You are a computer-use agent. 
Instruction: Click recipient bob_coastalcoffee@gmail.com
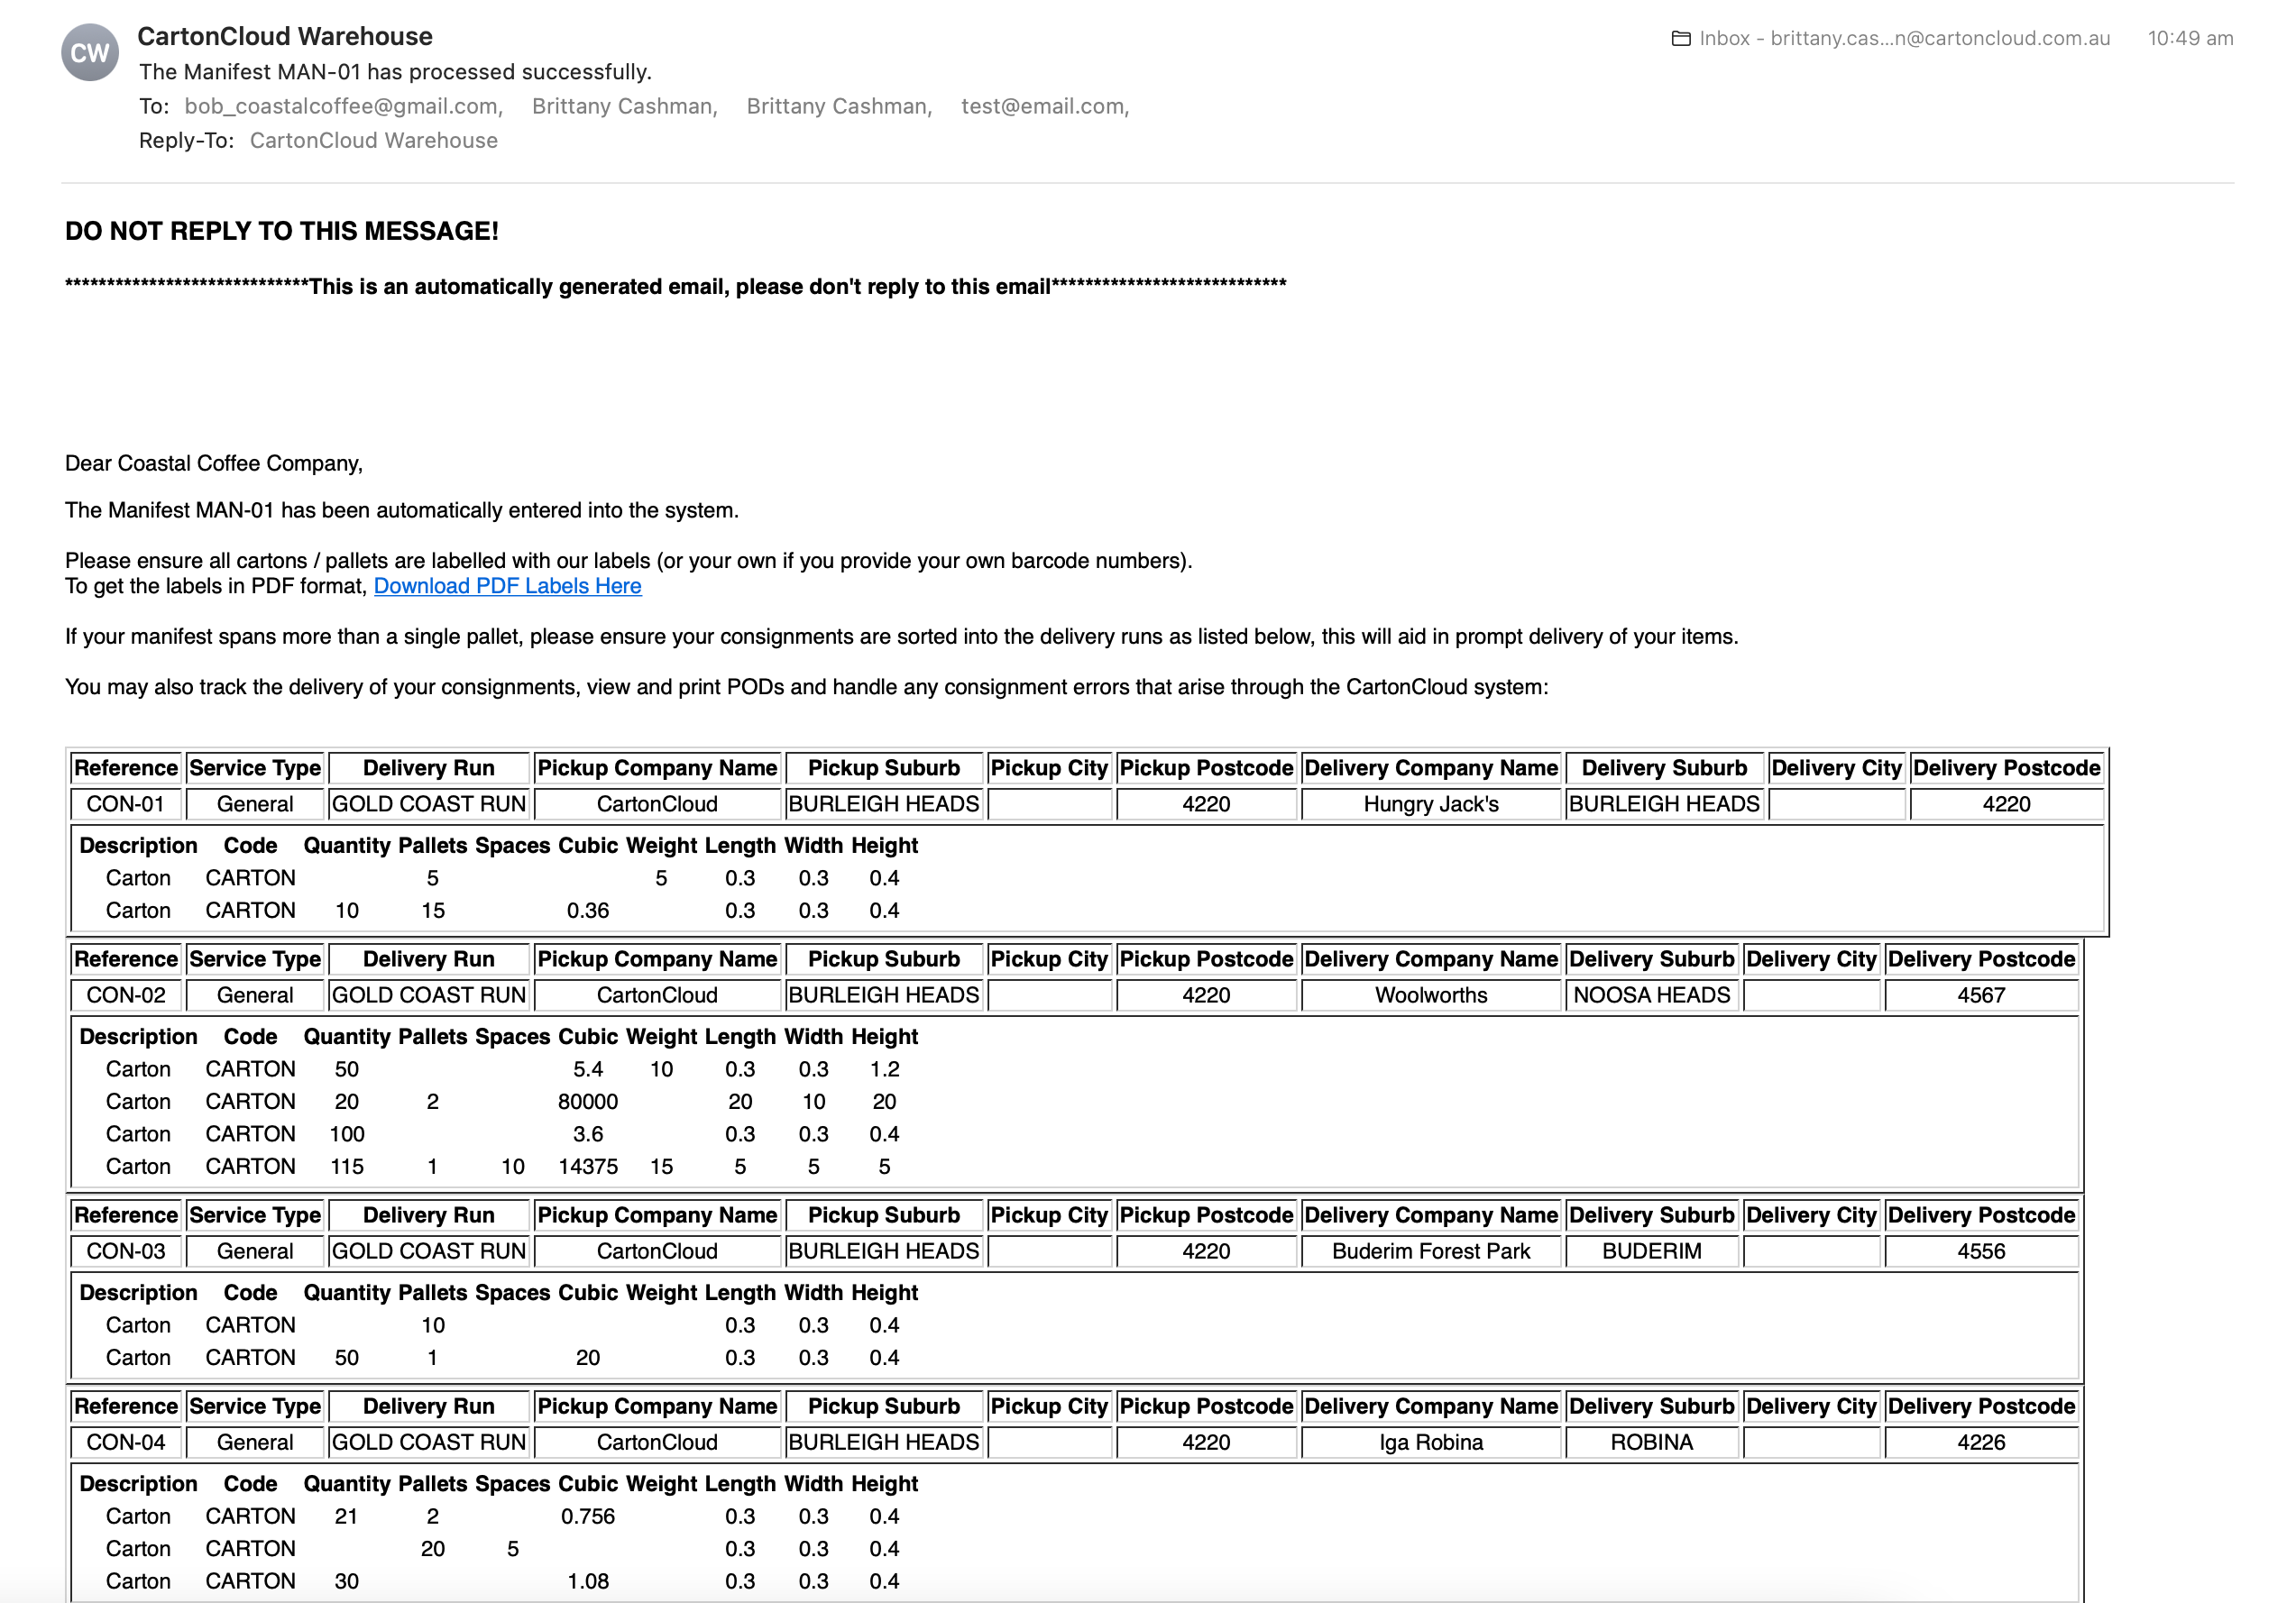[342, 106]
